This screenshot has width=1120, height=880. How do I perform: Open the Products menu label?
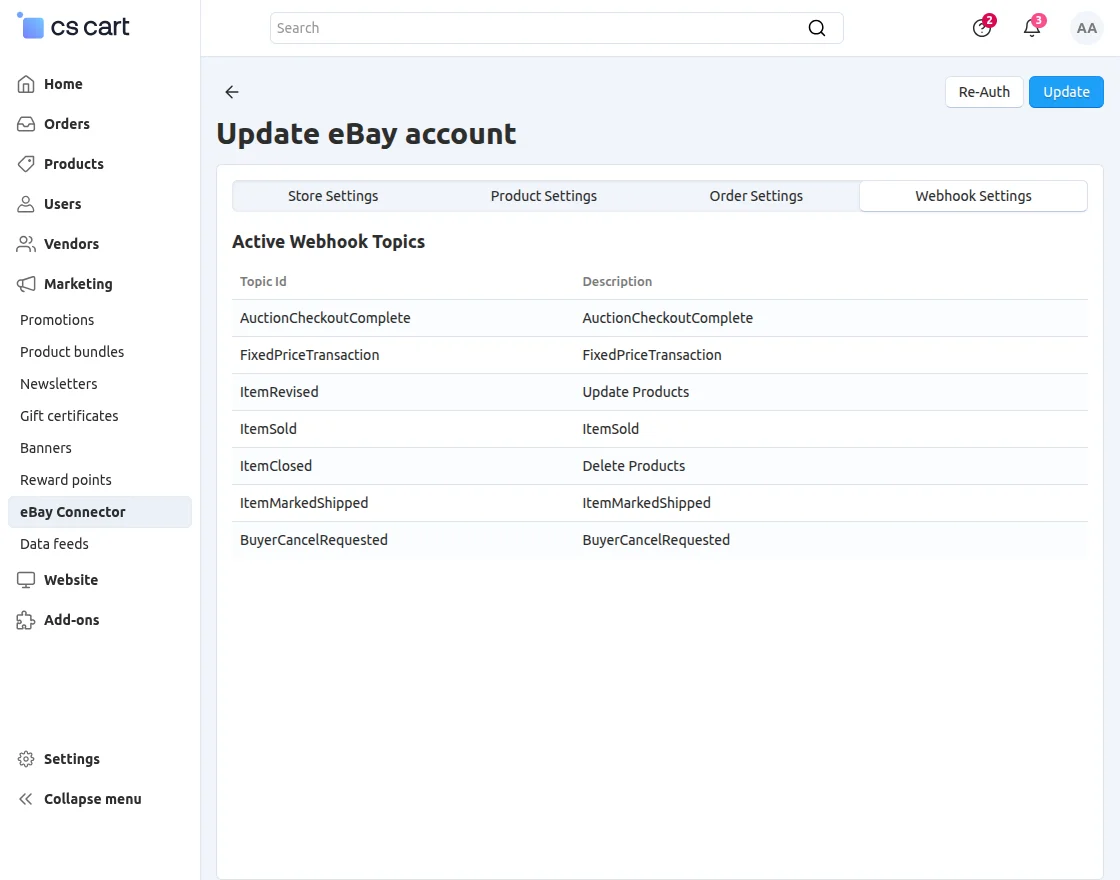(x=74, y=164)
